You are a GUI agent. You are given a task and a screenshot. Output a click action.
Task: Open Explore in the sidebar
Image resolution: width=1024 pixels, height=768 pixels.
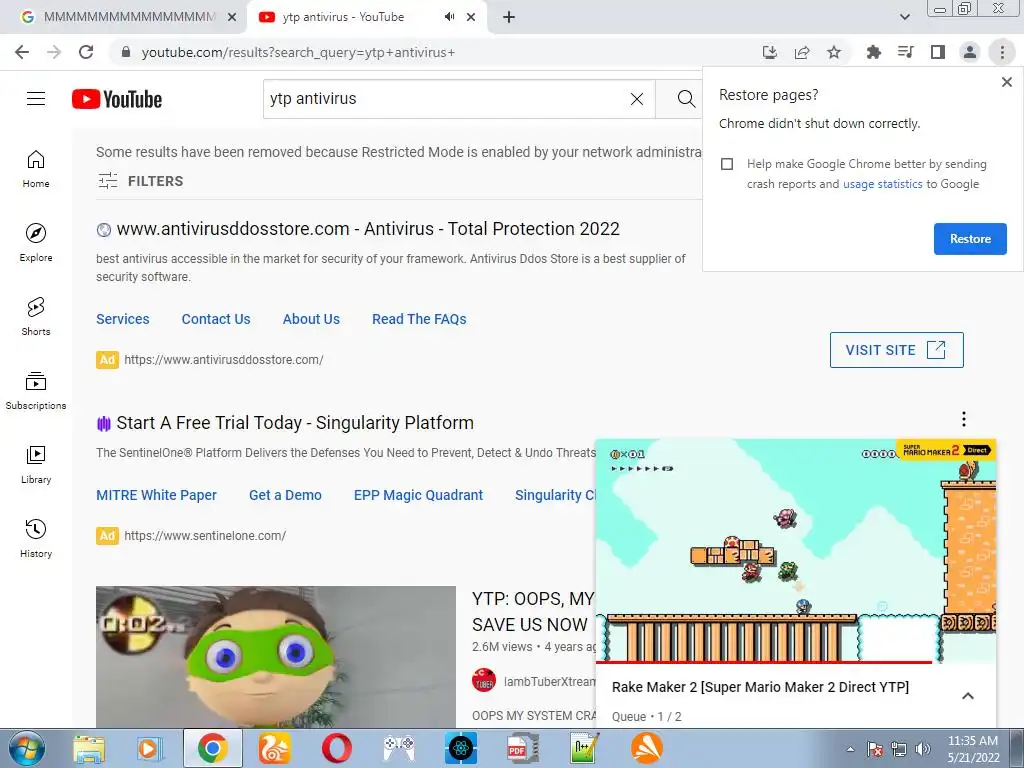36,242
